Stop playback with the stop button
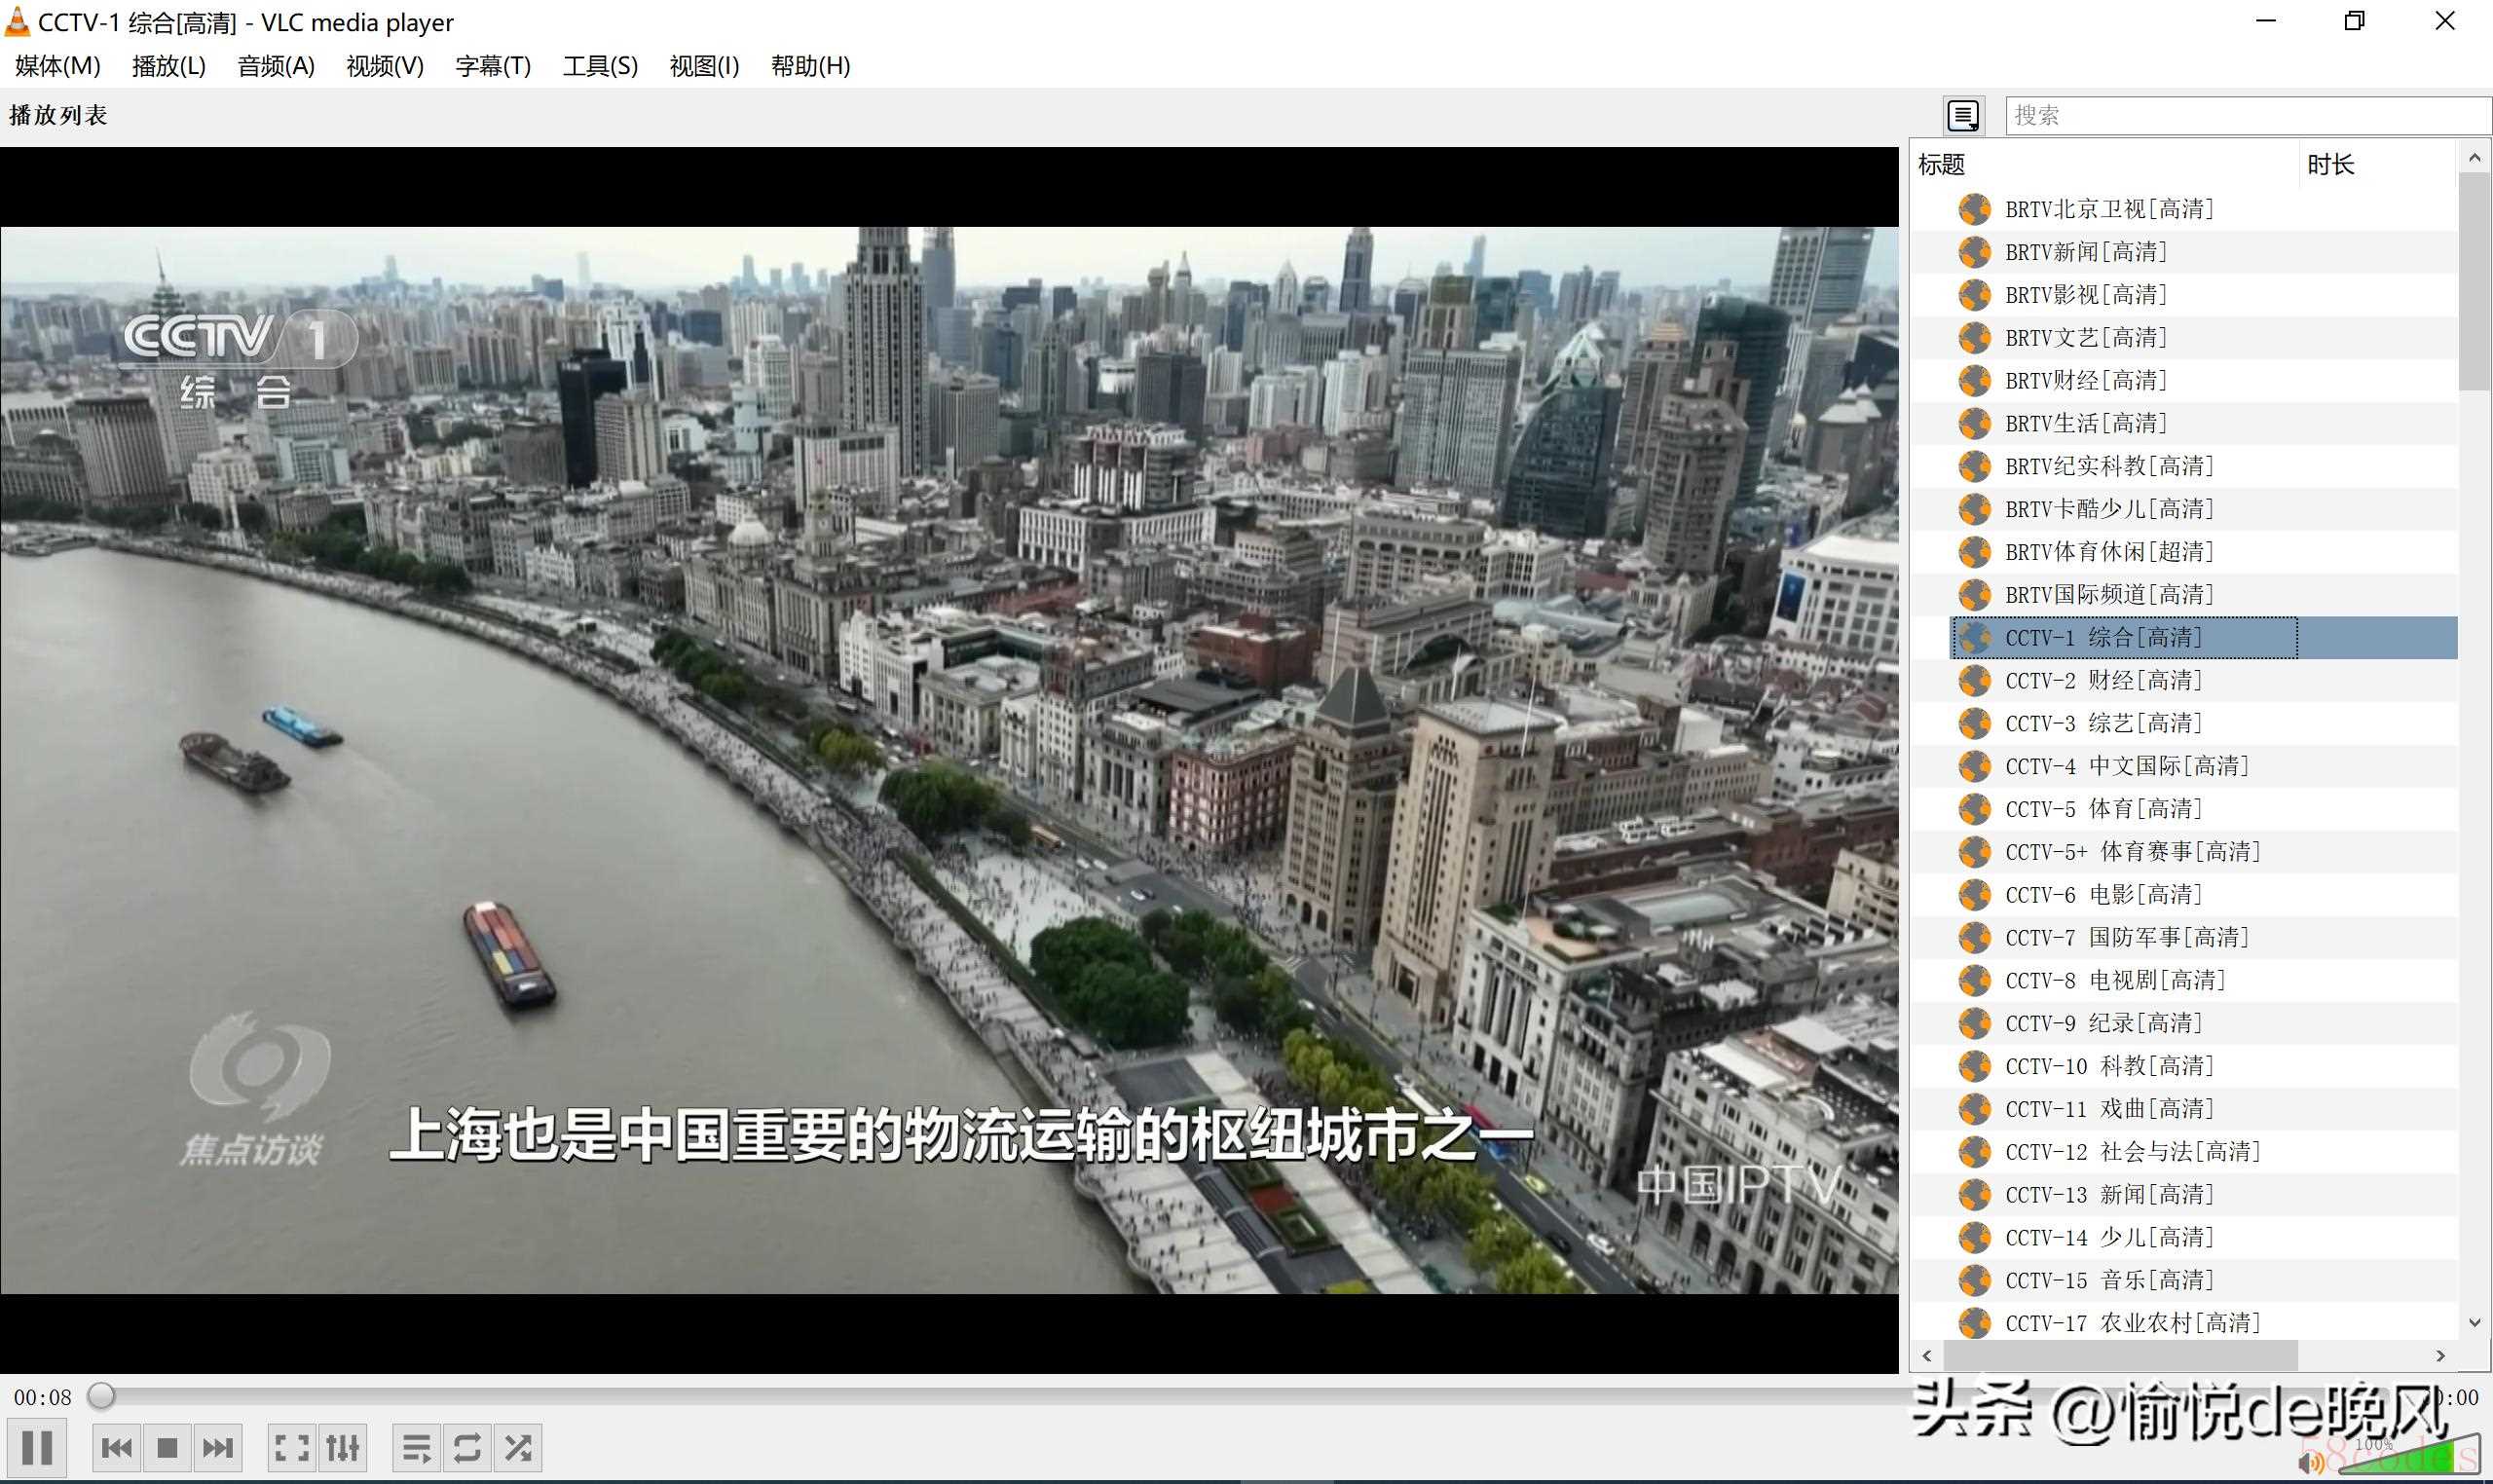Viewport: 2493px width, 1484px height. 167,1447
